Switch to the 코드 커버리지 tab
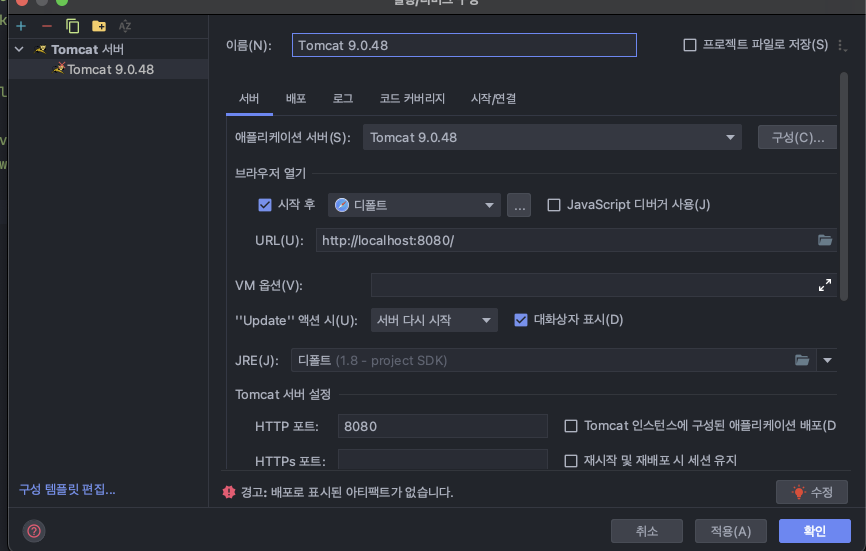 412,98
